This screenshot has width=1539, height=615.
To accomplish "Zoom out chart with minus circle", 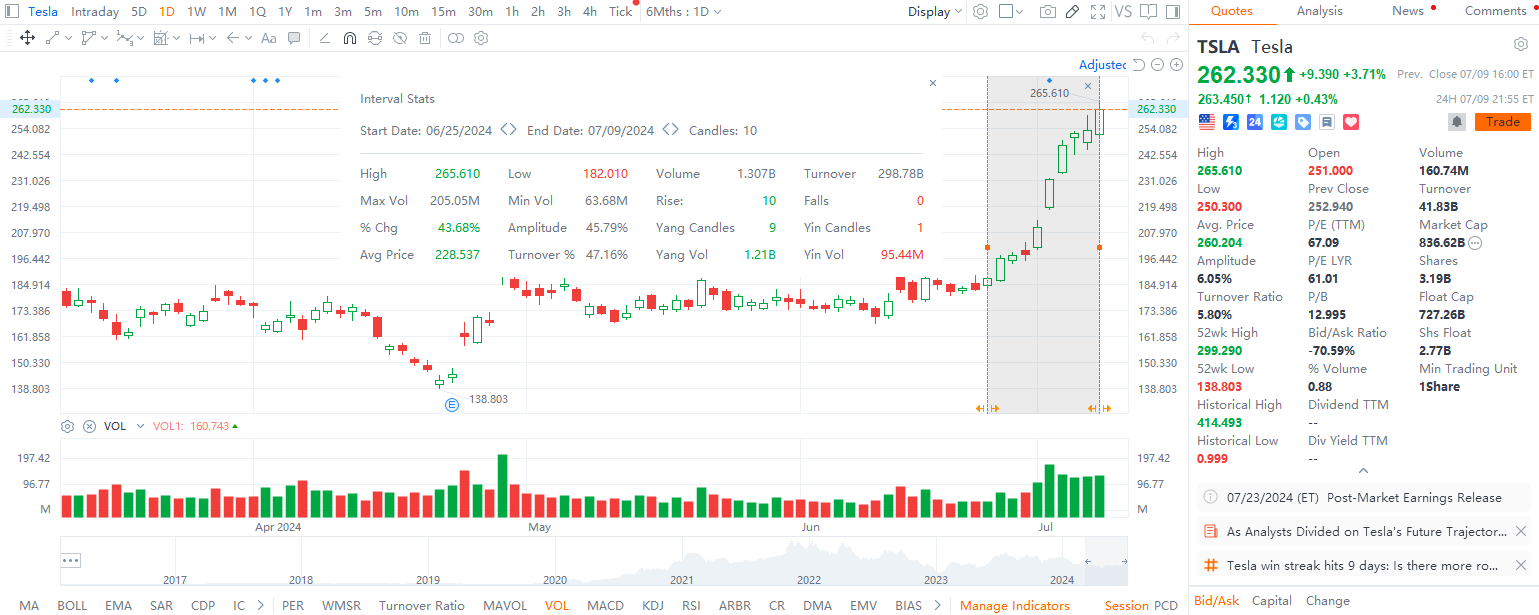I will [1157, 64].
